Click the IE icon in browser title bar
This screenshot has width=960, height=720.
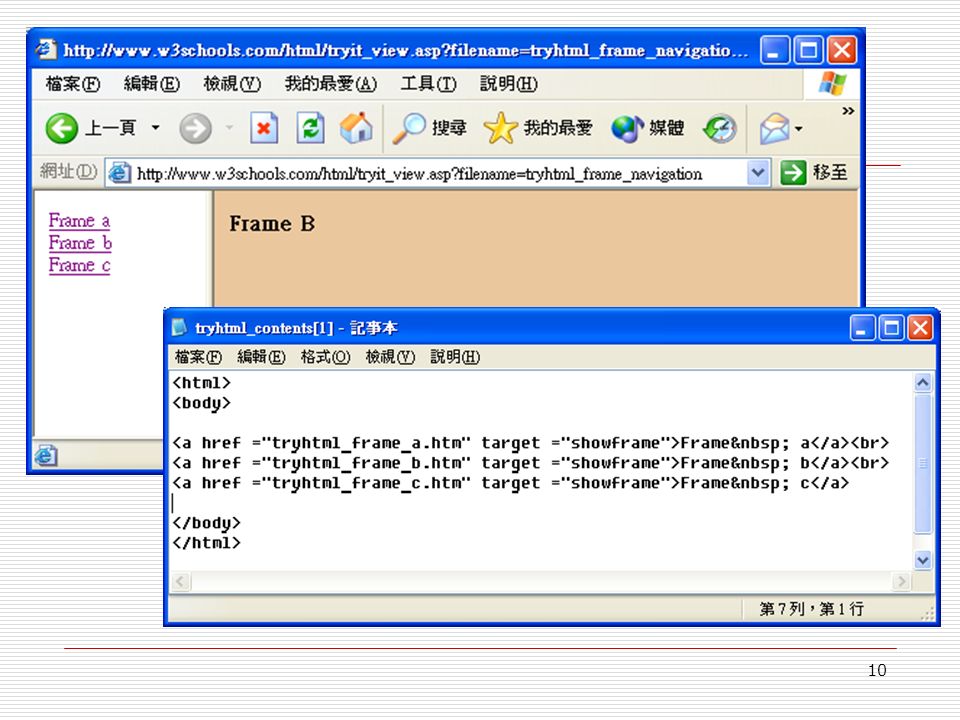click(47, 50)
